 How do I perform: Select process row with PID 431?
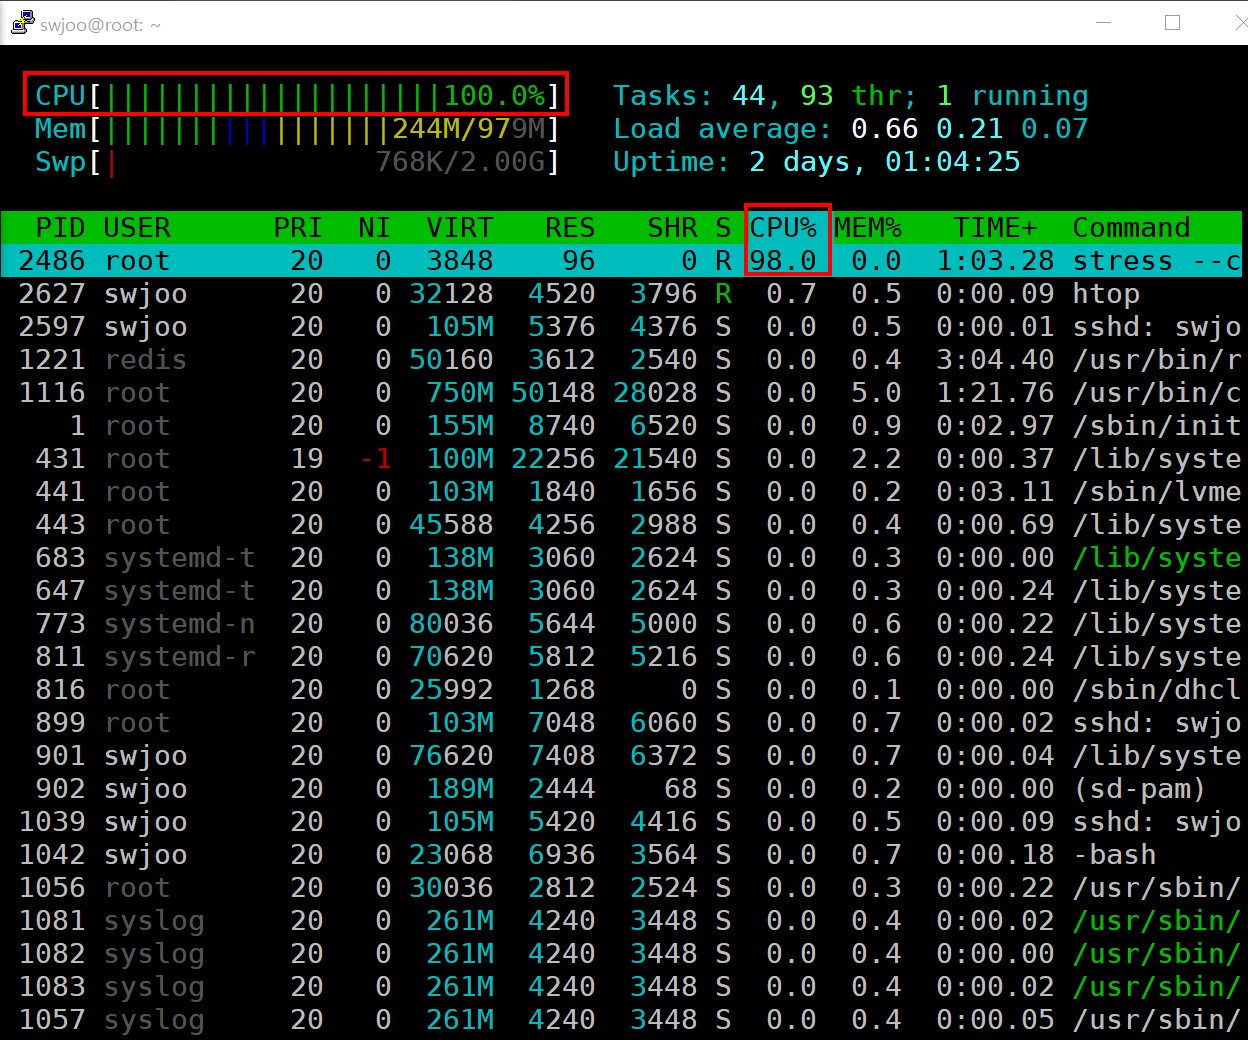click(621, 458)
